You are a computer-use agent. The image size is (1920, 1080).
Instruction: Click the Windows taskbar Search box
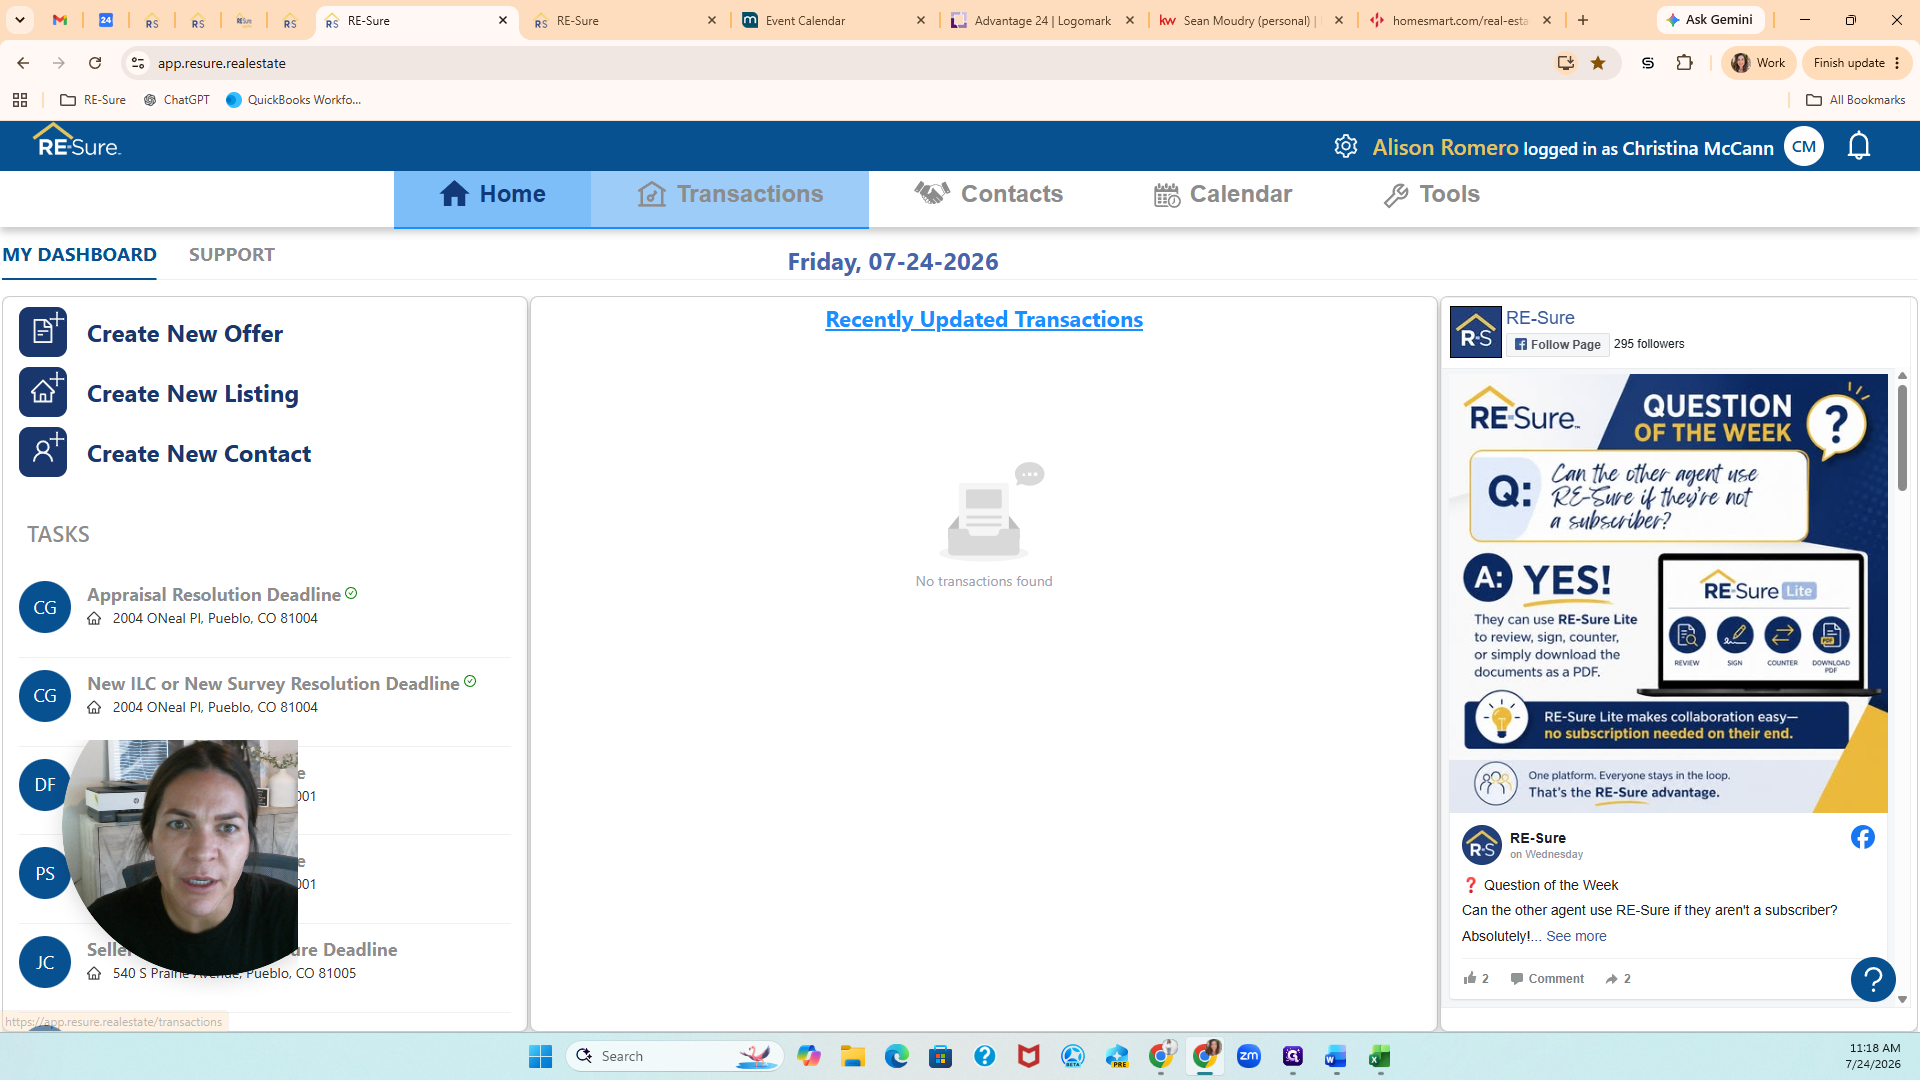click(x=675, y=1056)
